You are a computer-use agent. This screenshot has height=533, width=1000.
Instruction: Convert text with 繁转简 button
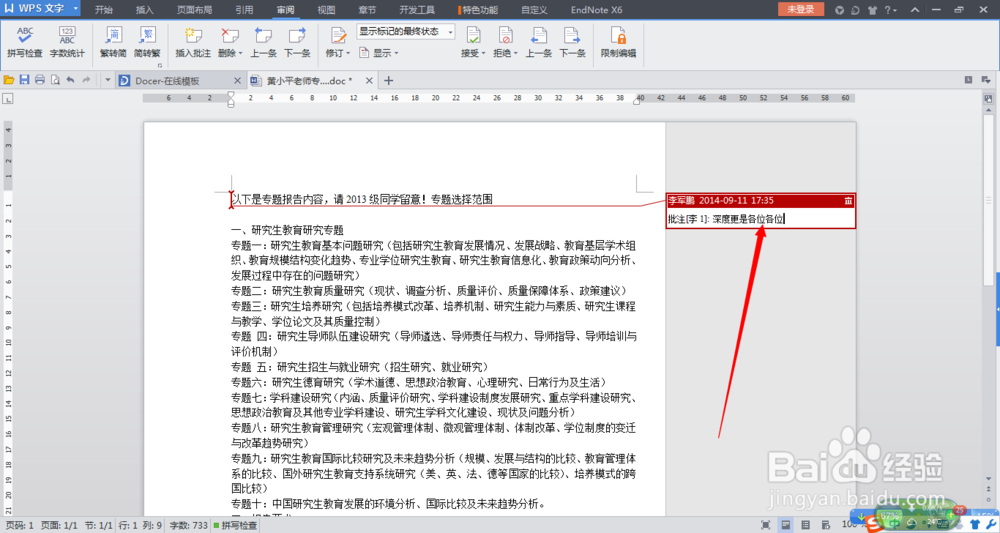[114, 42]
